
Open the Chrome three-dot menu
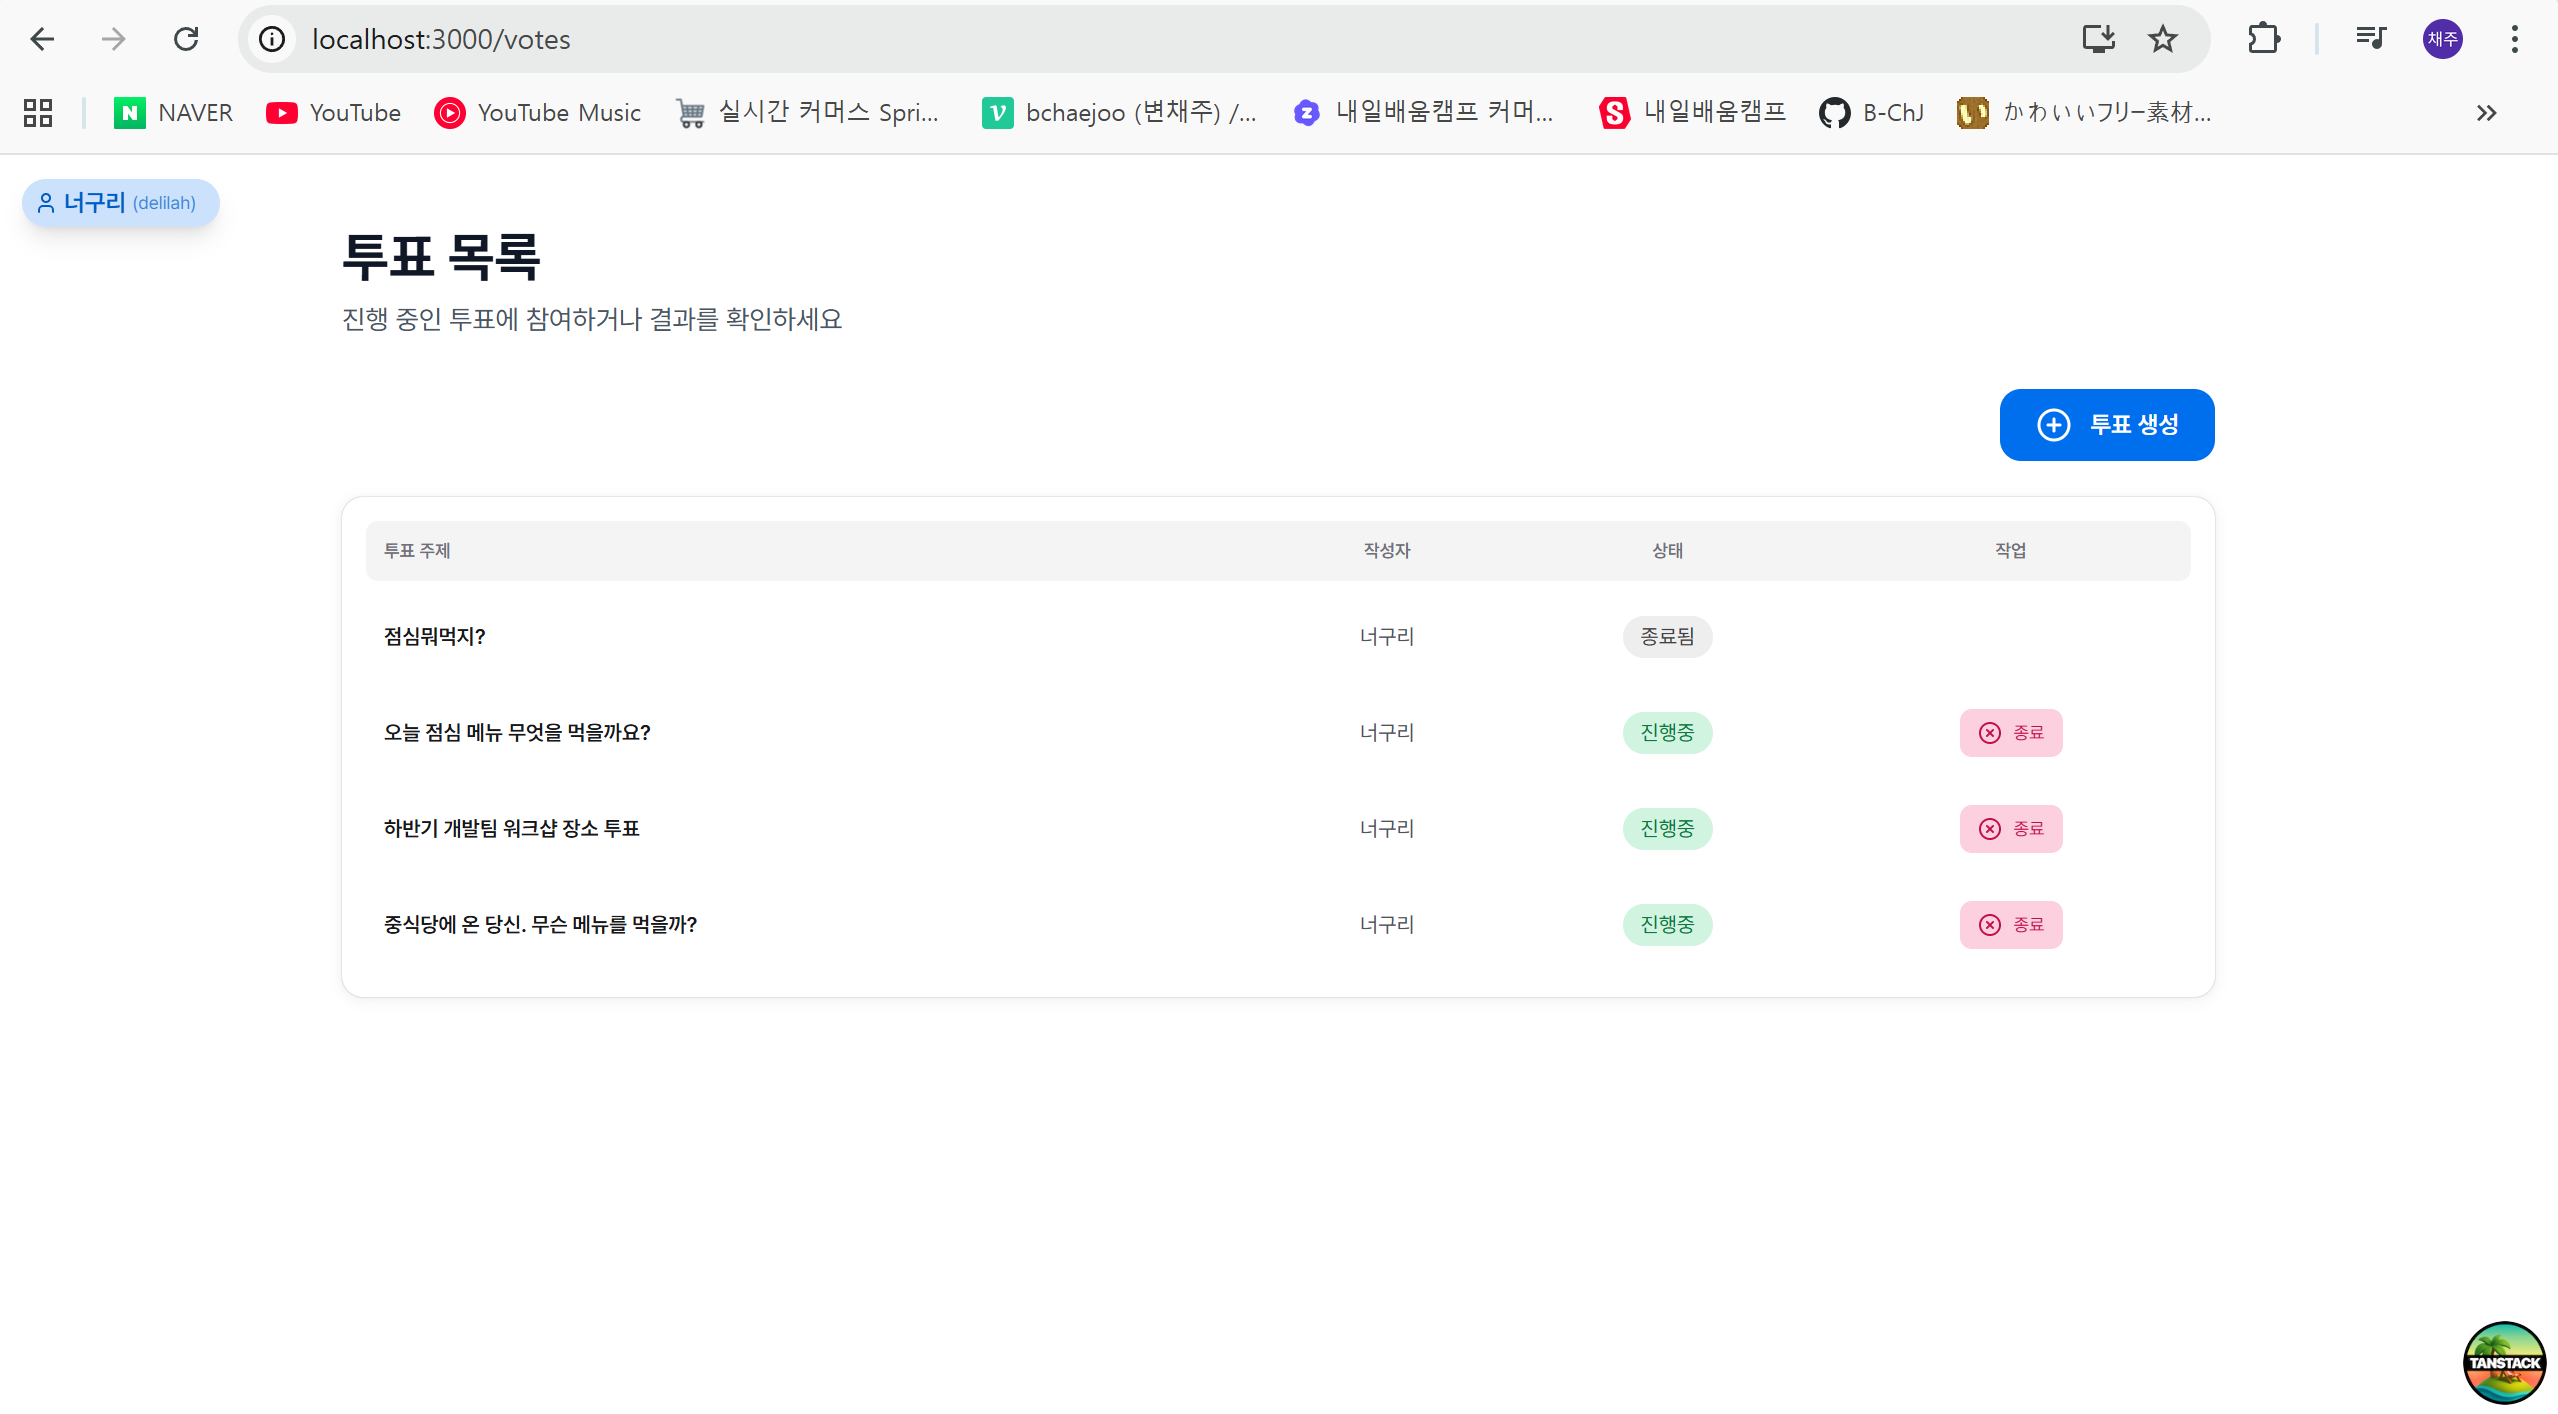(x=2514, y=39)
